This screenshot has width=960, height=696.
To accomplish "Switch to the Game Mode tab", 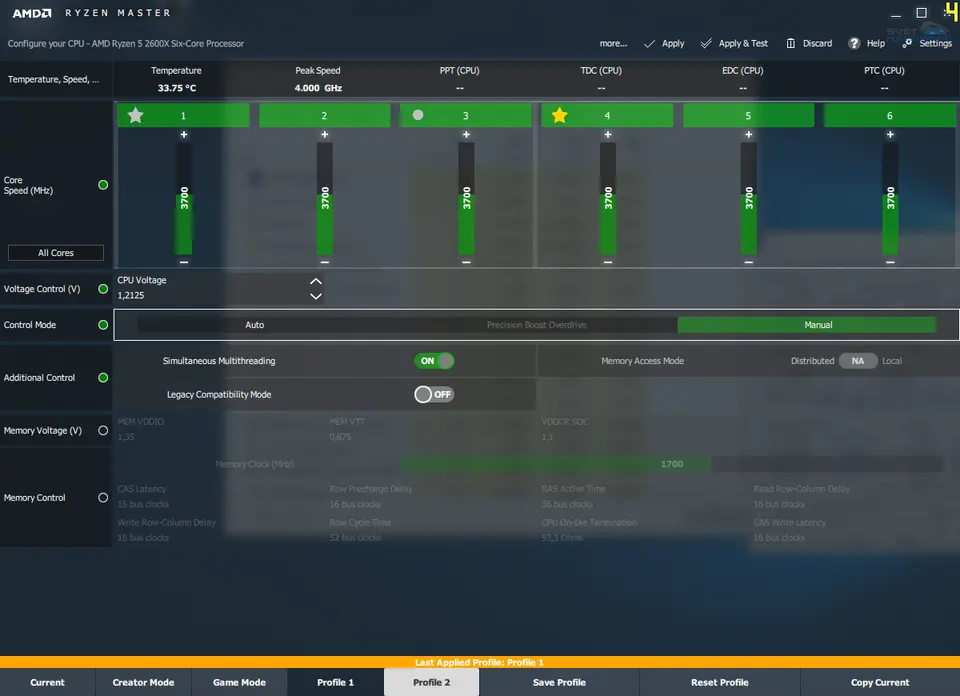I will pos(239,682).
